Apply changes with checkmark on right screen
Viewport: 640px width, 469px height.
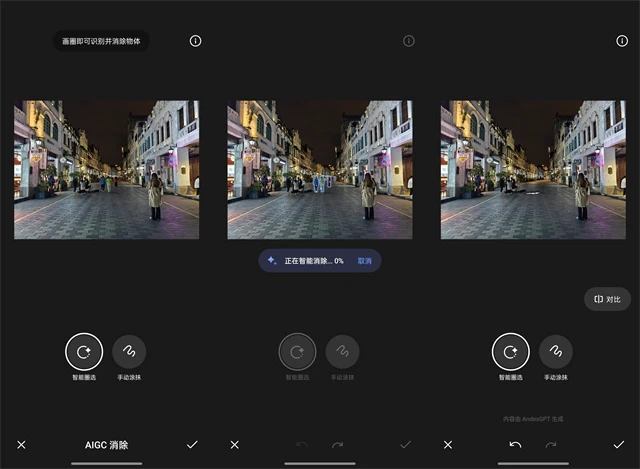(x=618, y=444)
